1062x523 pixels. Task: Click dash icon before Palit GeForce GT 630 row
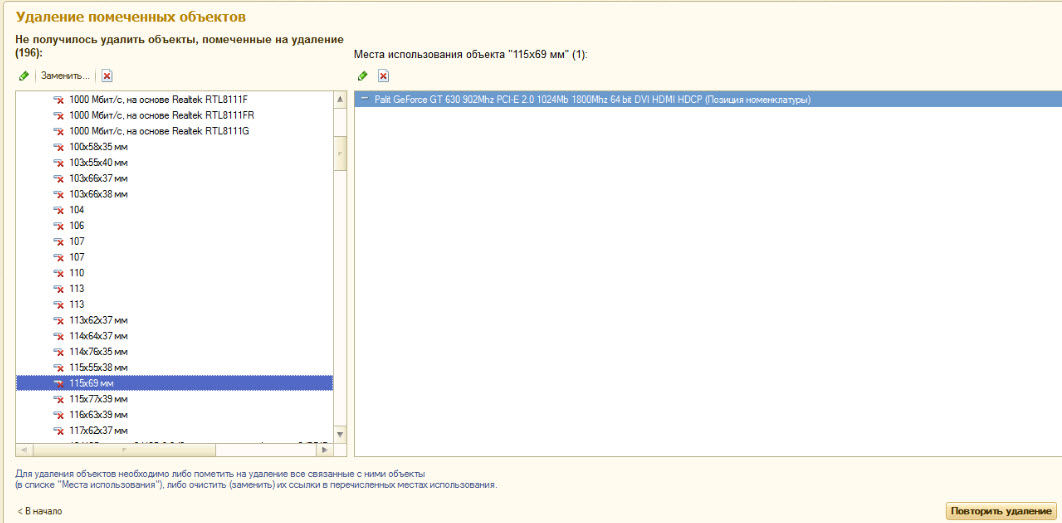364,99
